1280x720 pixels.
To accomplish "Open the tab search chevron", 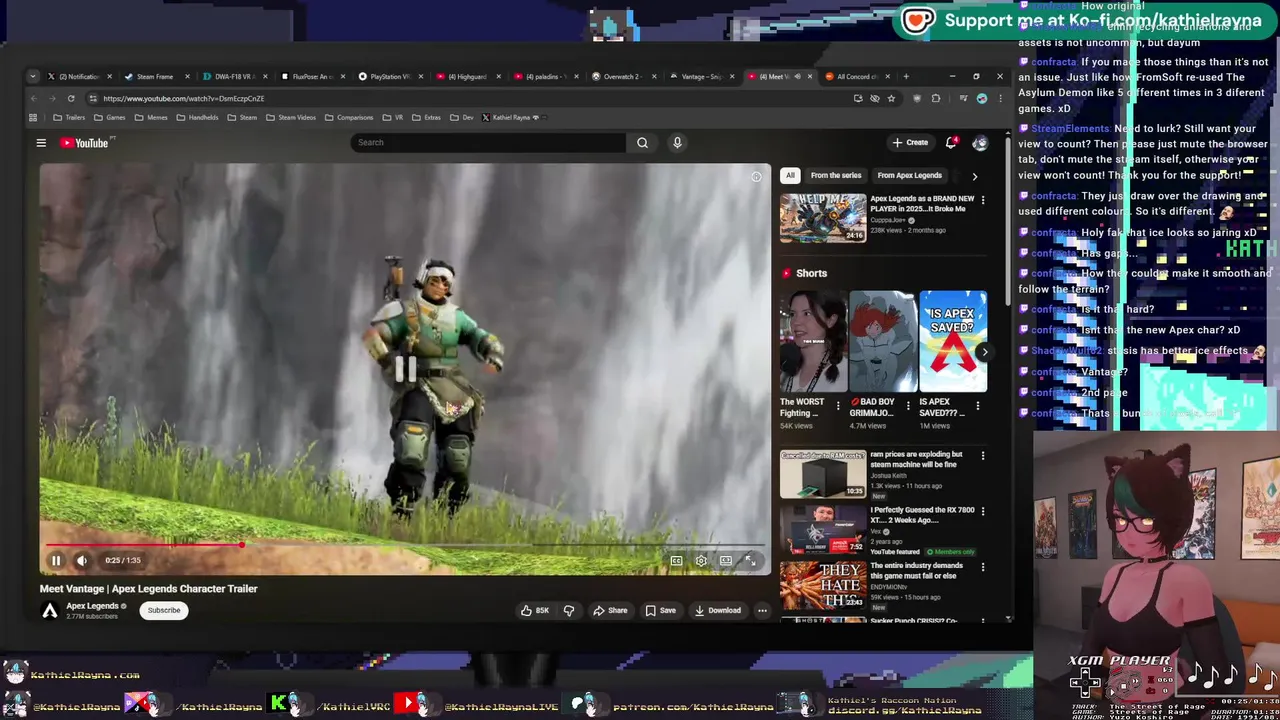I will click(x=32, y=76).
